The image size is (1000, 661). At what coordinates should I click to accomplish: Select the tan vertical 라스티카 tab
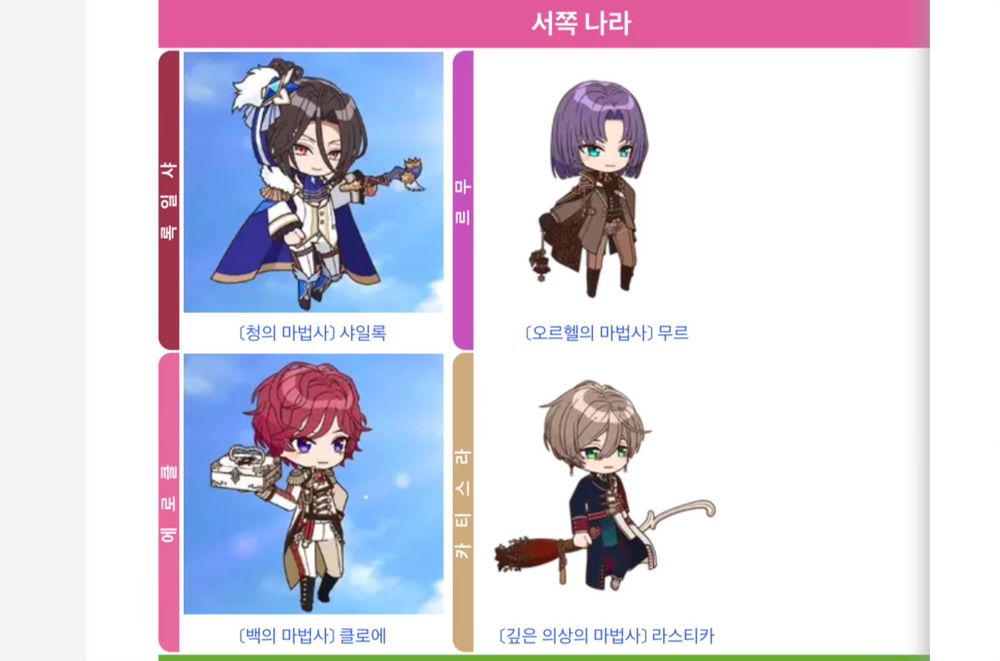(463, 502)
